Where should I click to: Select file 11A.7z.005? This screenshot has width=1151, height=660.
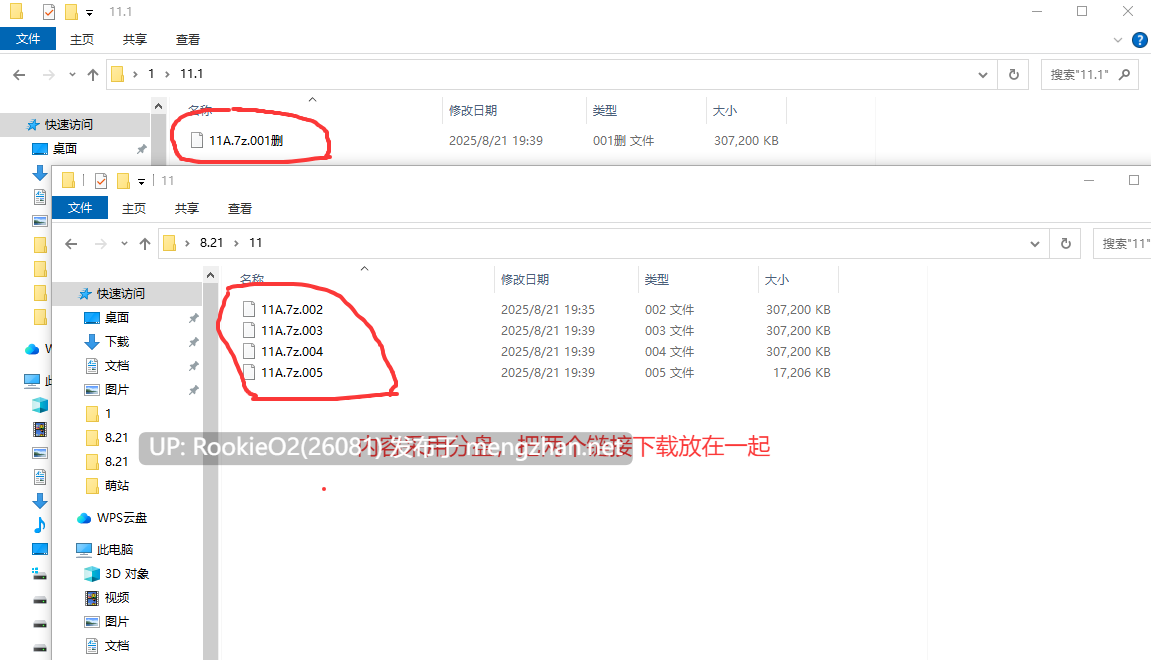[291, 373]
